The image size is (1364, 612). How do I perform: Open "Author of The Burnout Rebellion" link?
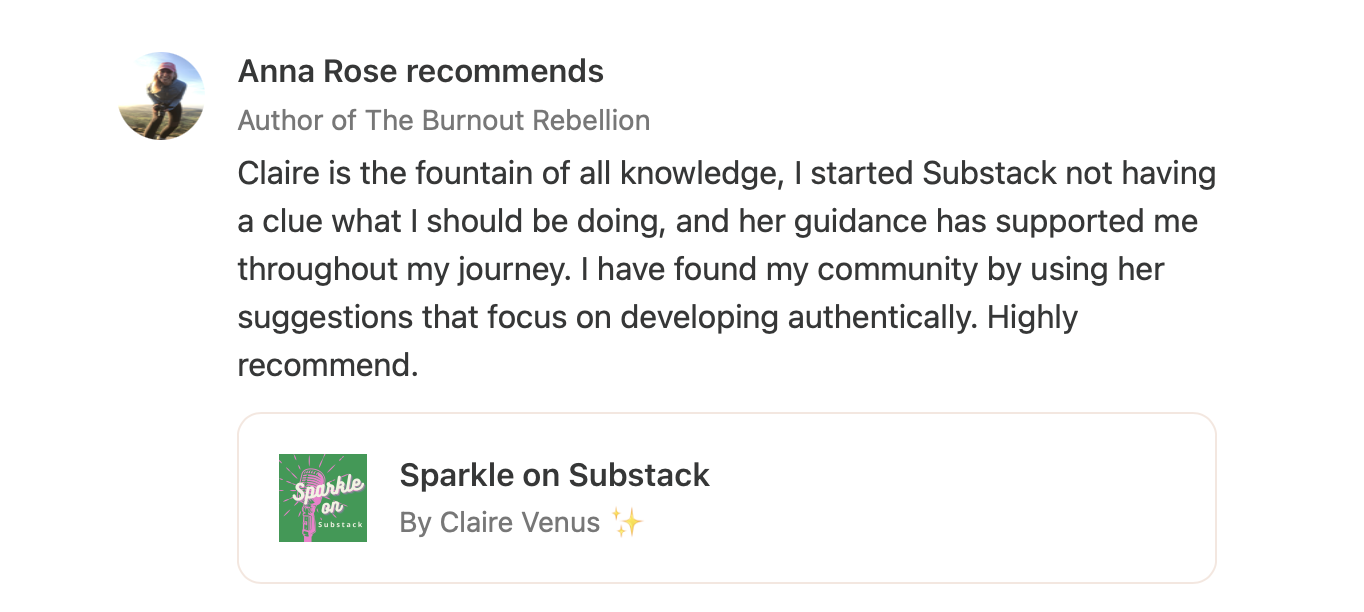click(443, 121)
